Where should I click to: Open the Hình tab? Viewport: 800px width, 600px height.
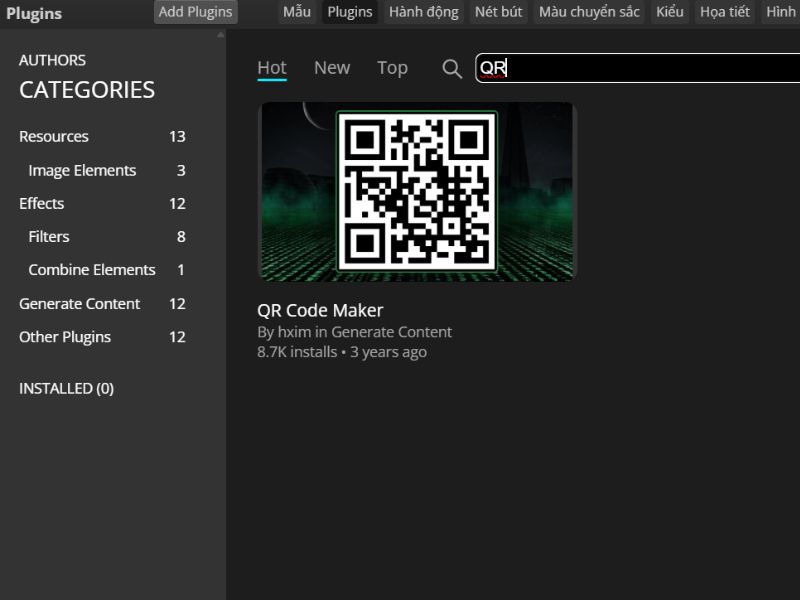(x=781, y=12)
